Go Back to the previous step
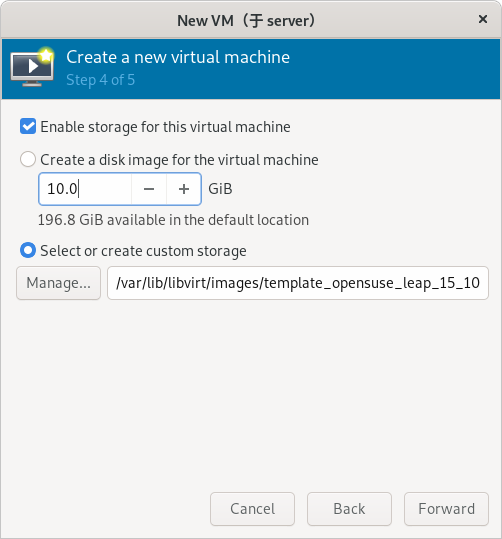 [x=349, y=509]
